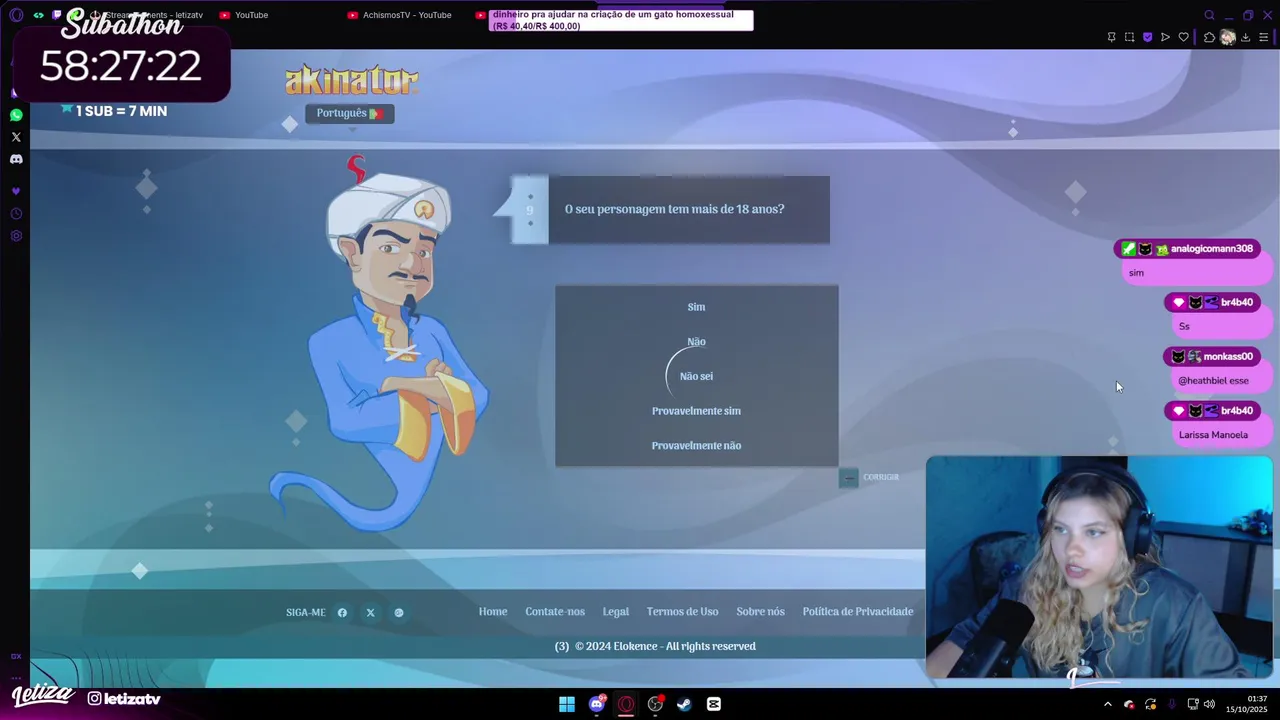Switch to the StreamElements letizatv tab
Screen dimensions: 1280x720
tap(147, 15)
